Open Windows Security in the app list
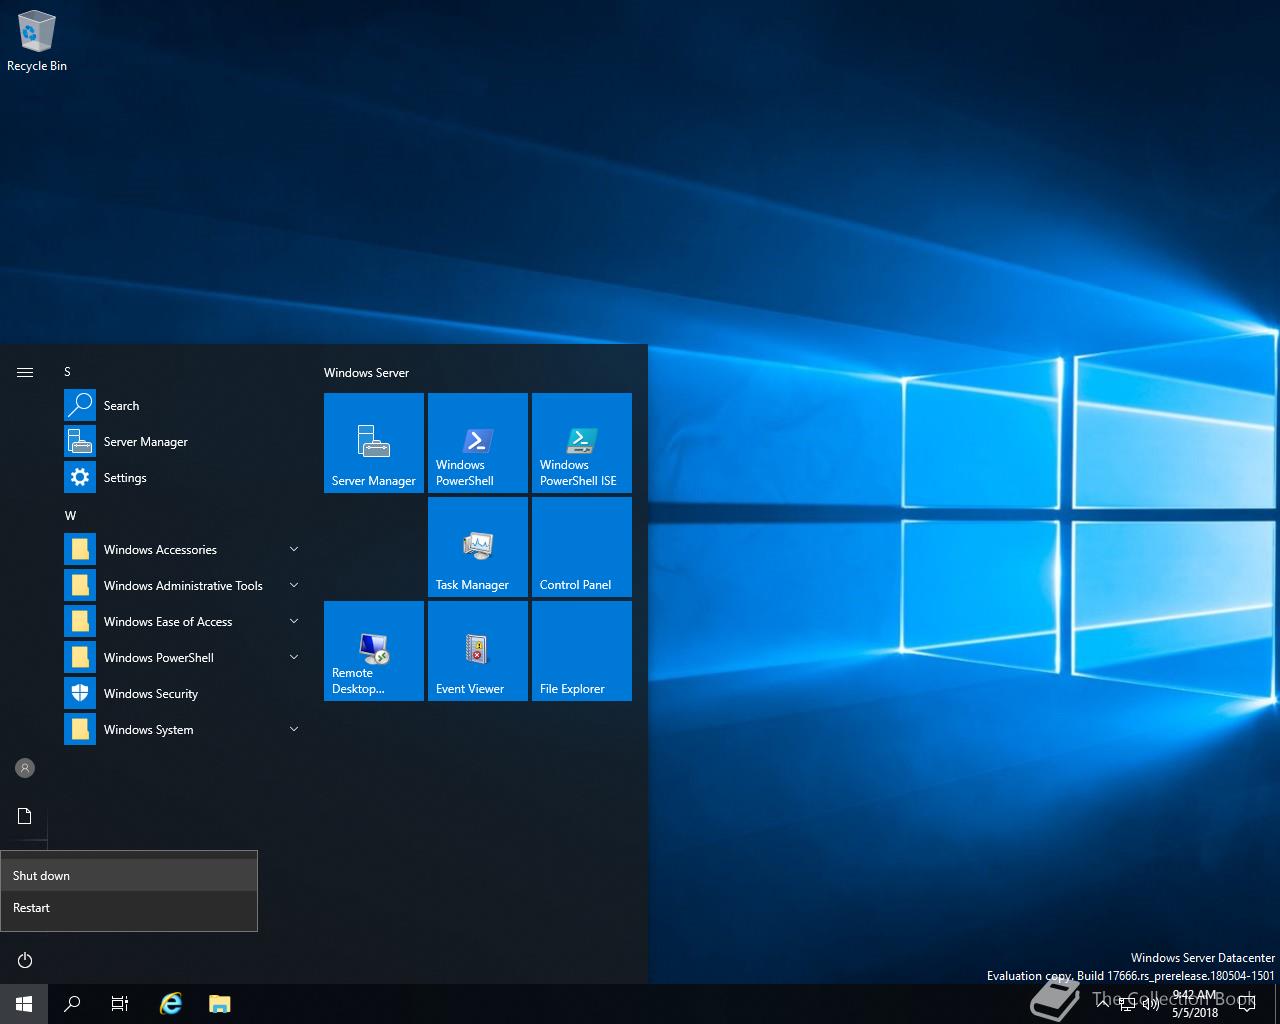Viewport: 1280px width, 1024px height. [x=184, y=693]
